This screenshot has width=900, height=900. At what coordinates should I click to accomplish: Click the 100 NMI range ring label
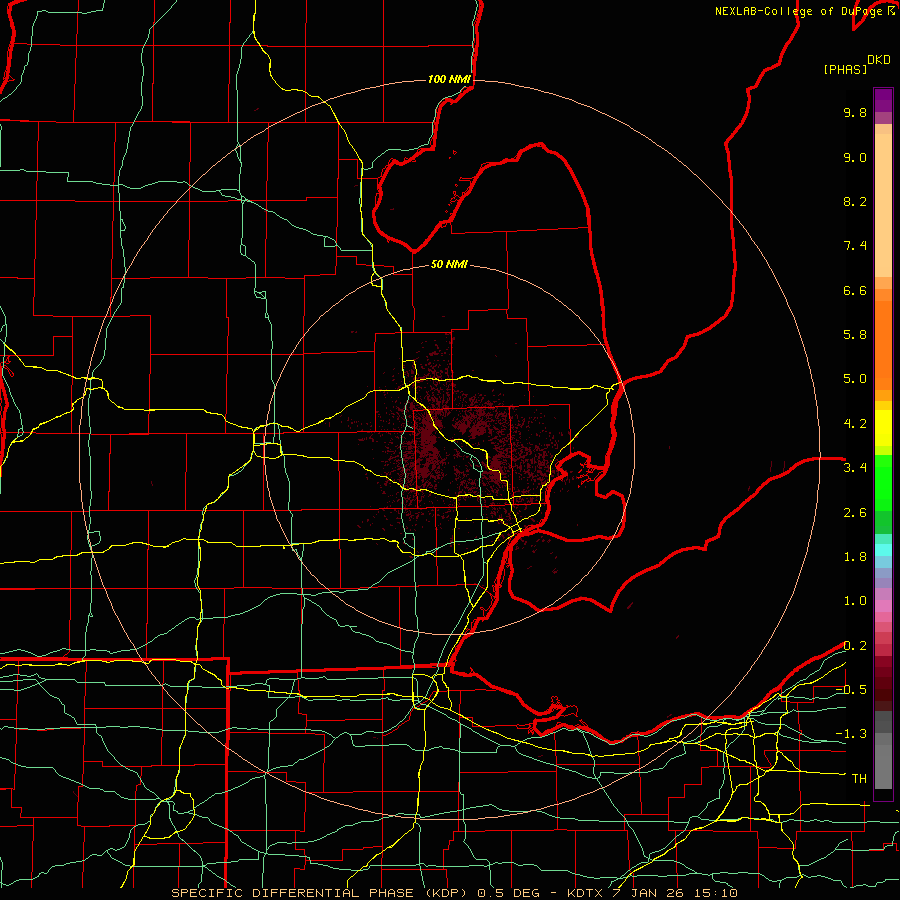tap(449, 79)
